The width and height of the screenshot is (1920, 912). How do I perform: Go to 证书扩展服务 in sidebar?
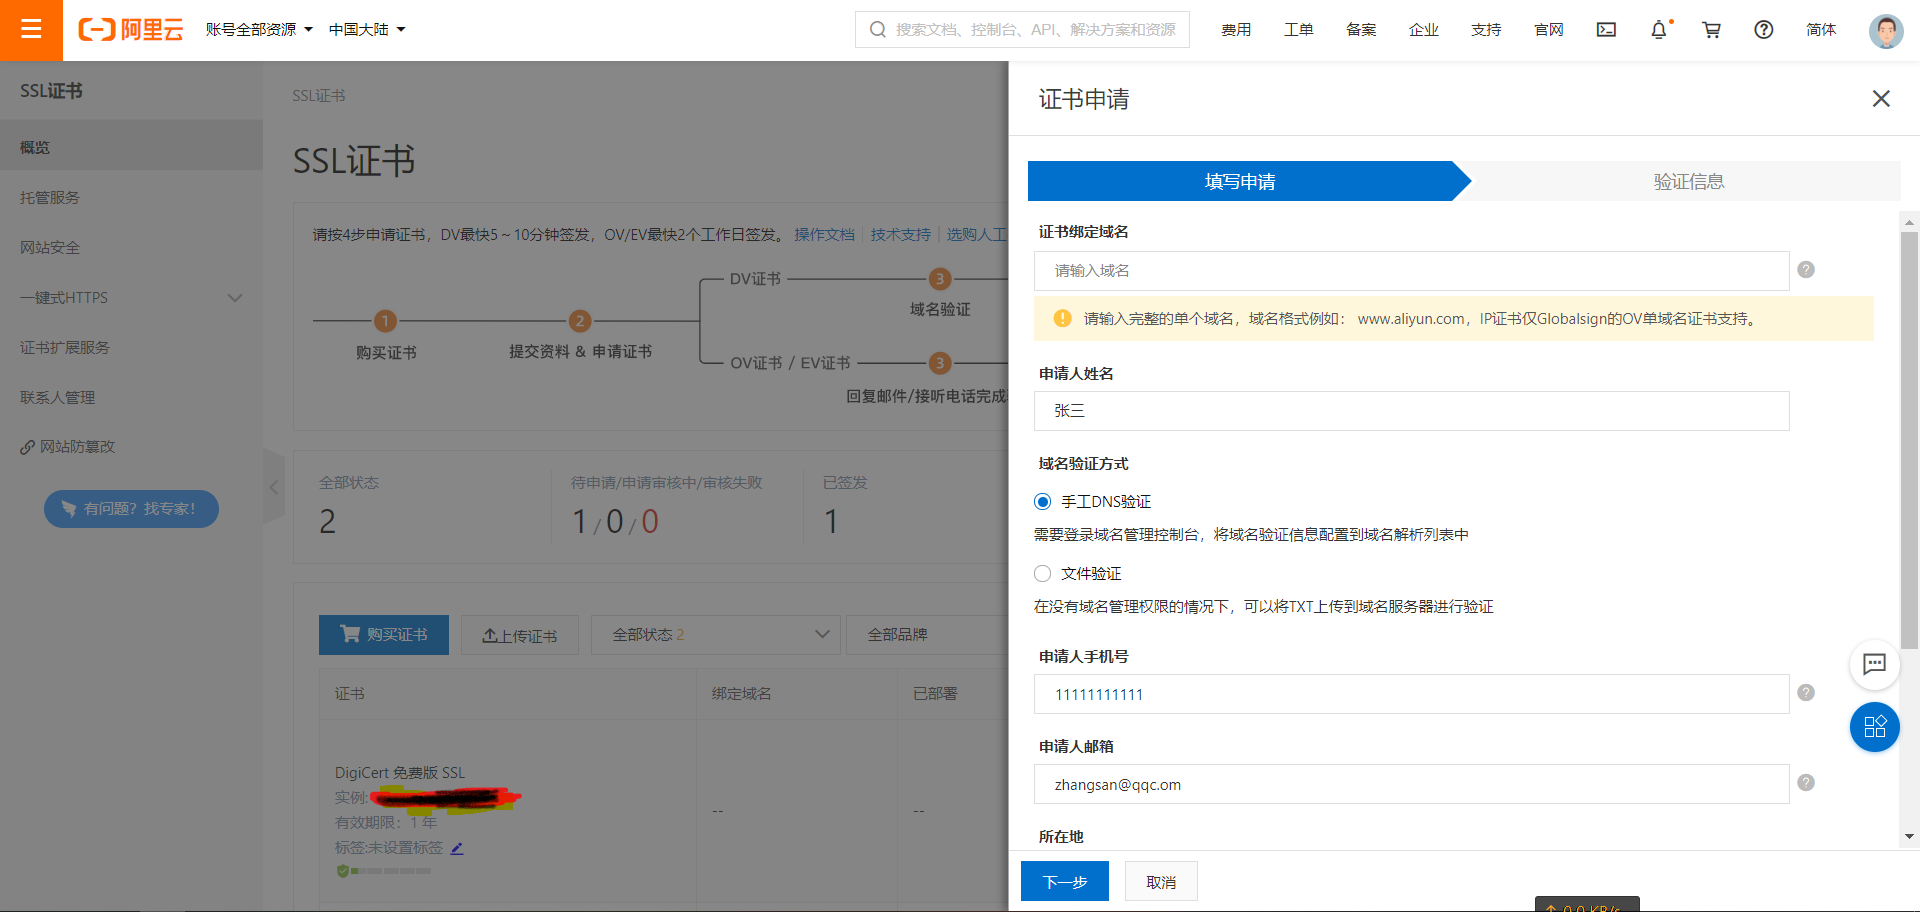tap(131, 348)
